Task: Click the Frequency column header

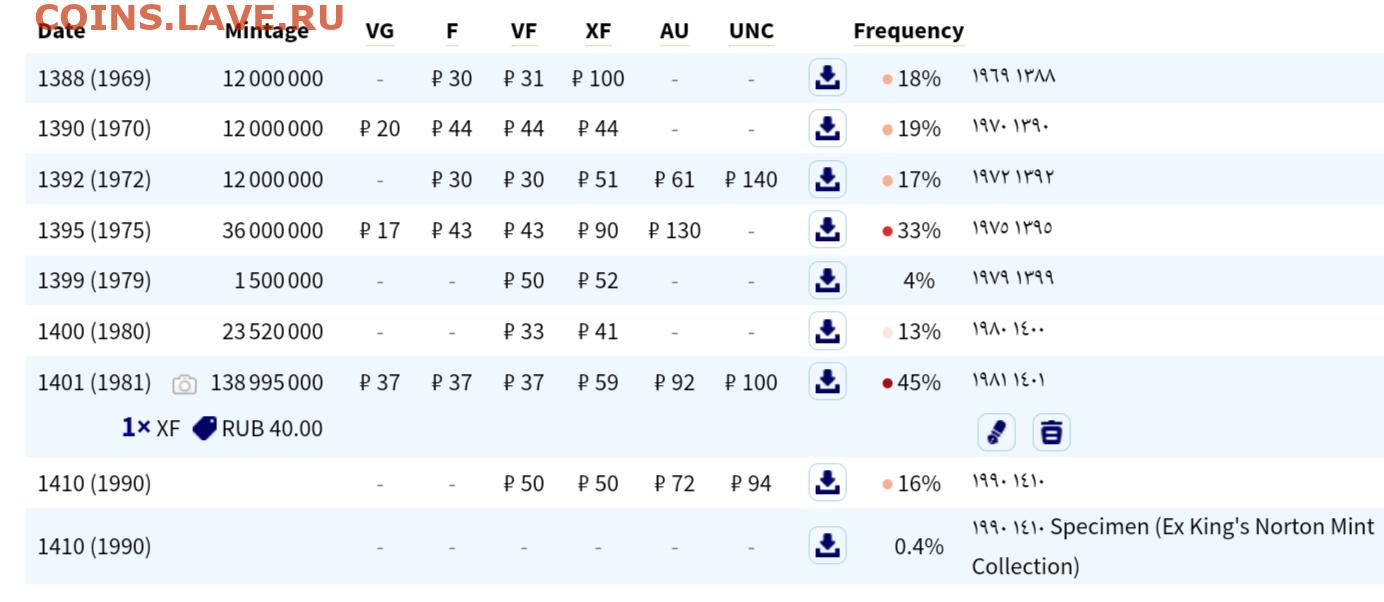Action: tap(908, 31)
